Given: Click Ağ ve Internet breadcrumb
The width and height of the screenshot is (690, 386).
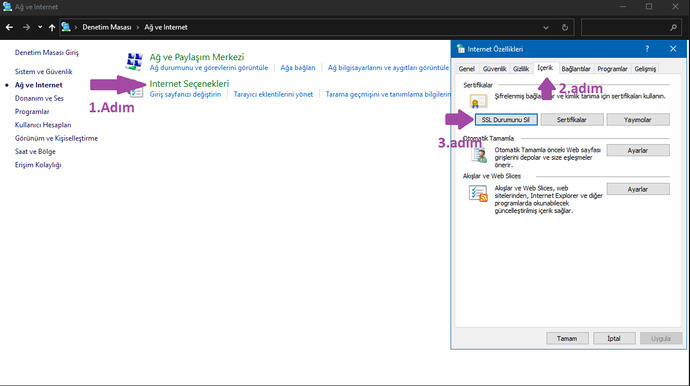Looking at the screenshot, I should point(166,27).
